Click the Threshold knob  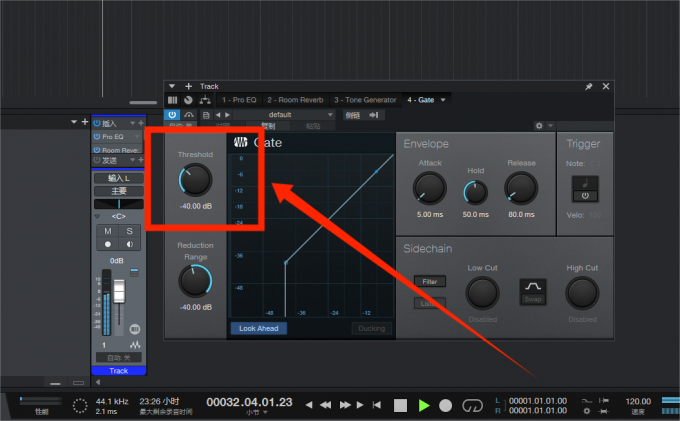tap(195, 180)
